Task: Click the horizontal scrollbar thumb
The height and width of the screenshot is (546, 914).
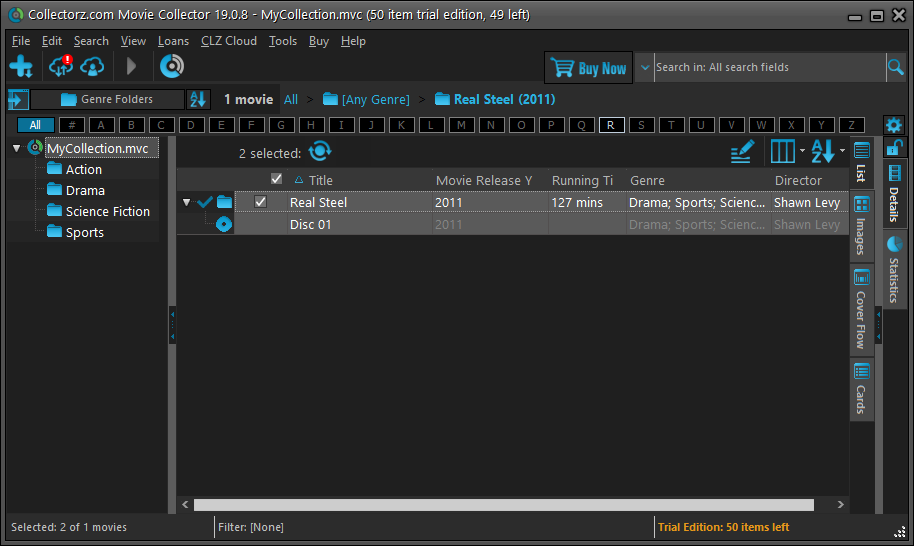Action: 504,505
